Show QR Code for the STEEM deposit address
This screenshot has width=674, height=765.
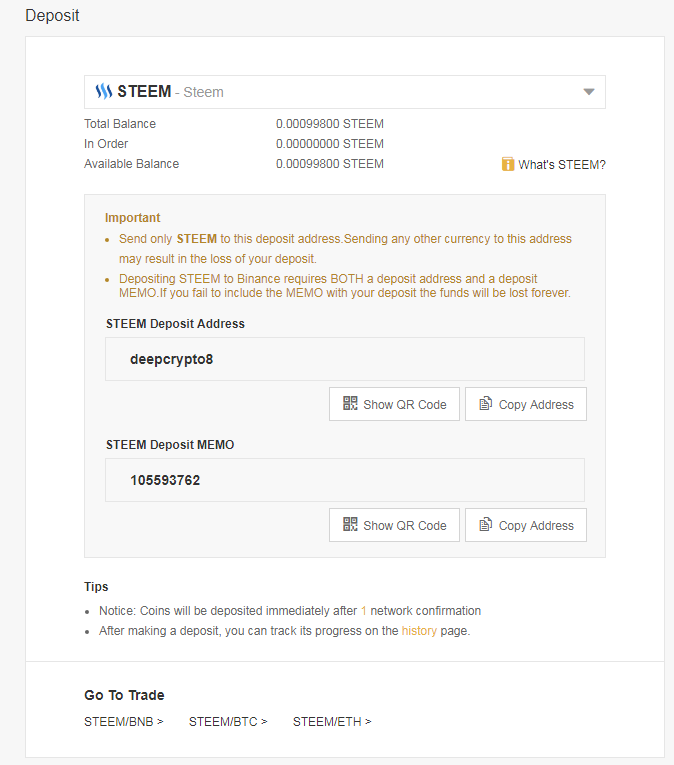point(394,404)
